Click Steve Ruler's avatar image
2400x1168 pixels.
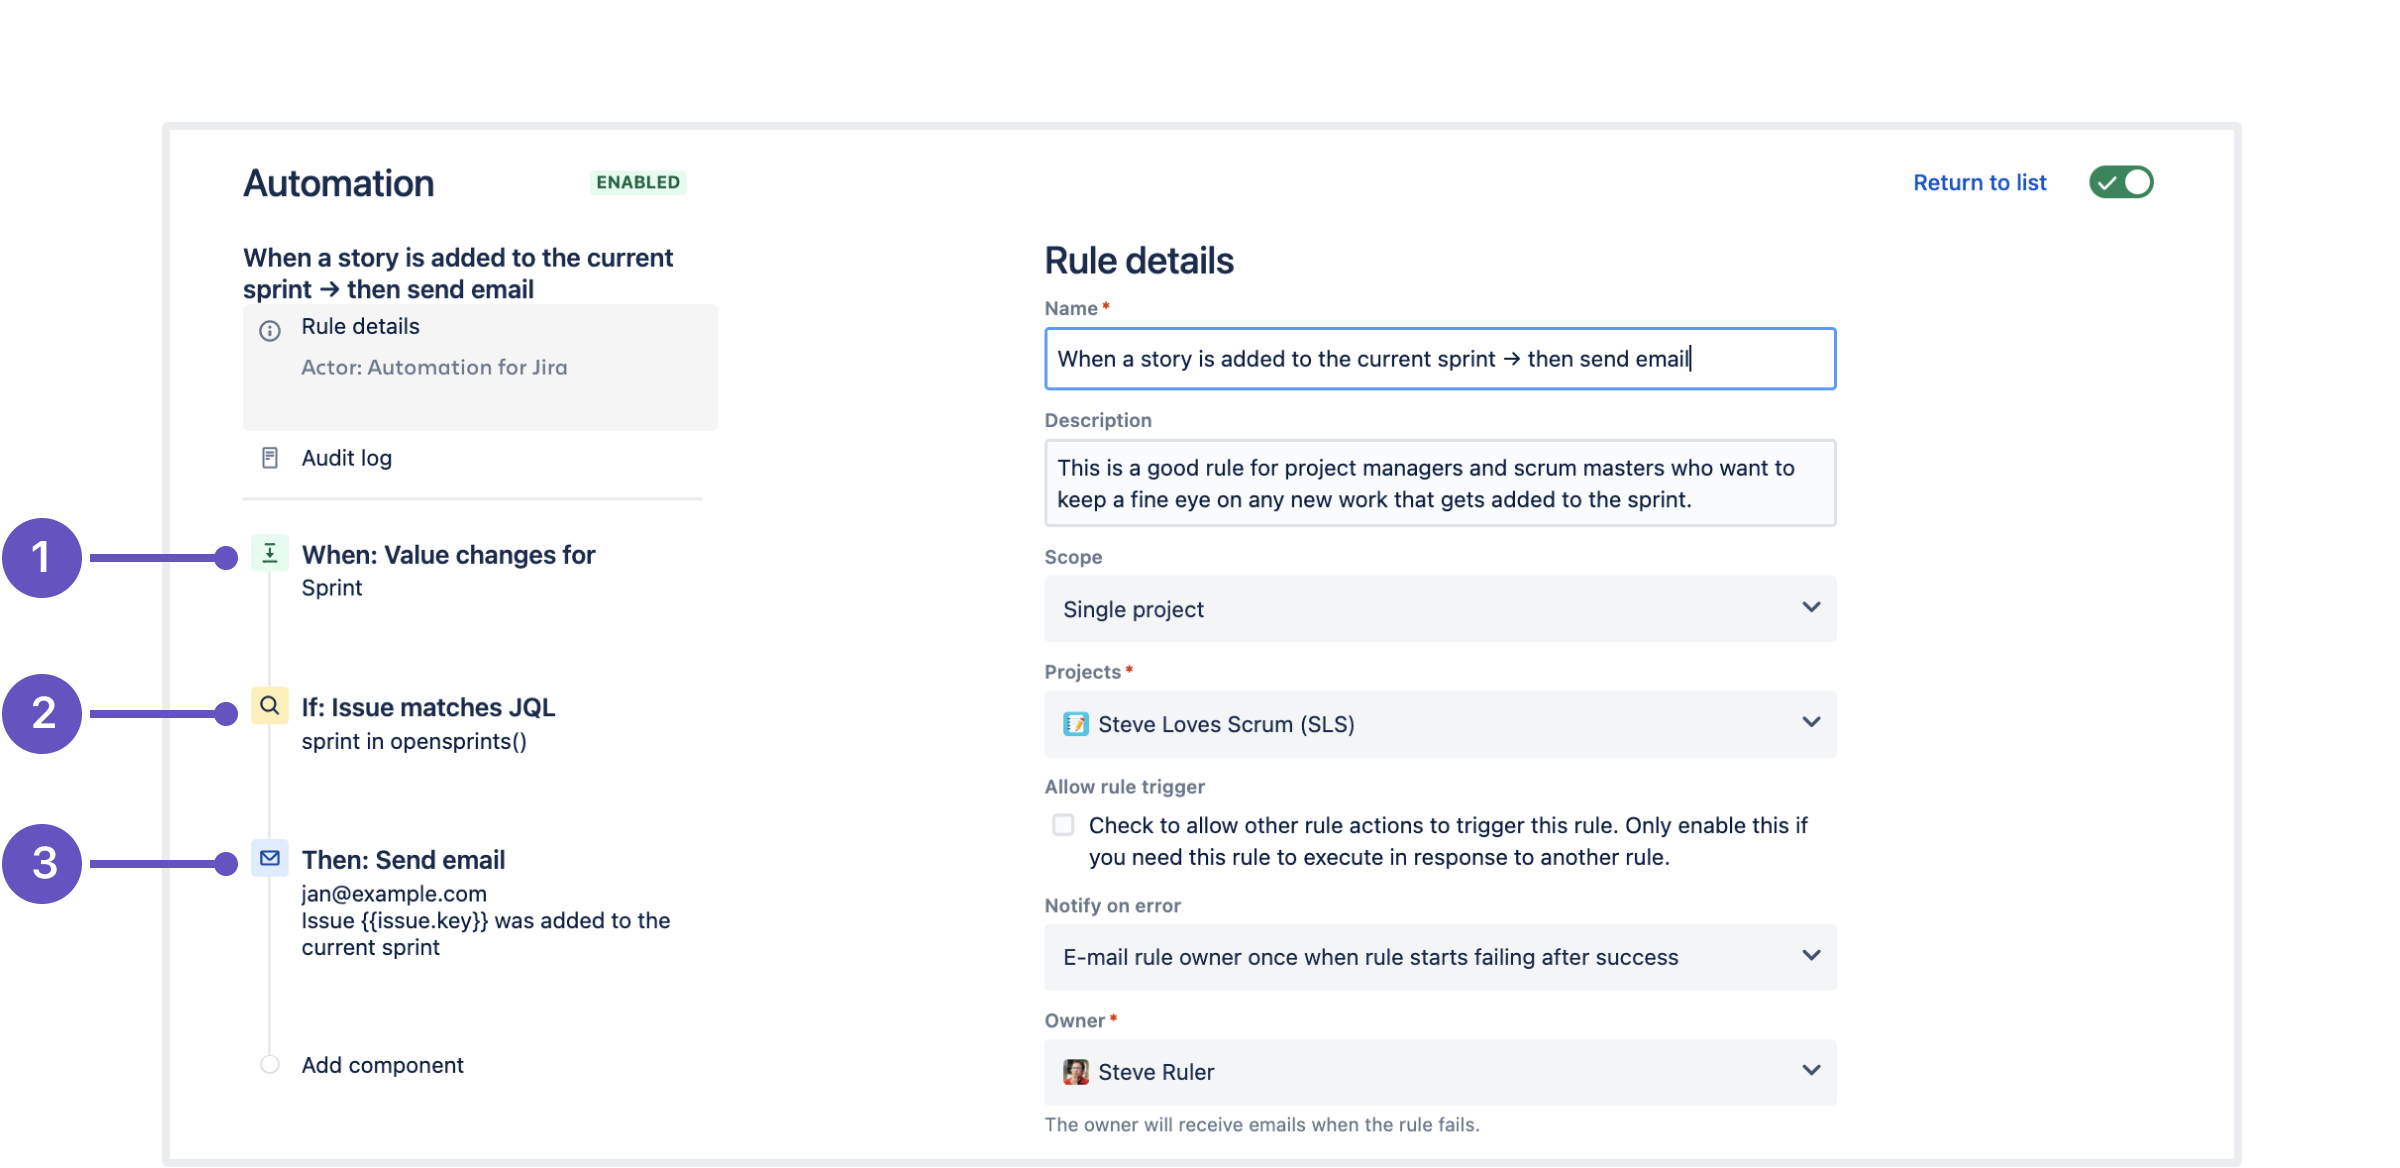pos(1075,1072)
